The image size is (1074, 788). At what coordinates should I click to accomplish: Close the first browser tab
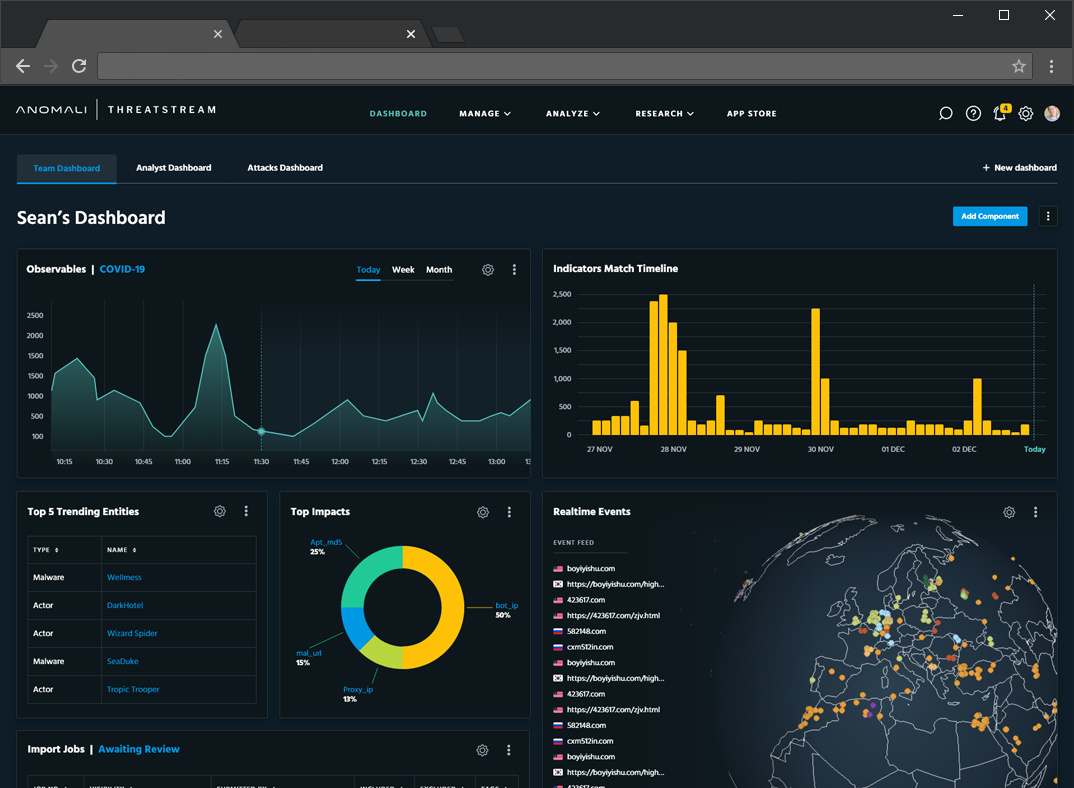click(218, 34)
